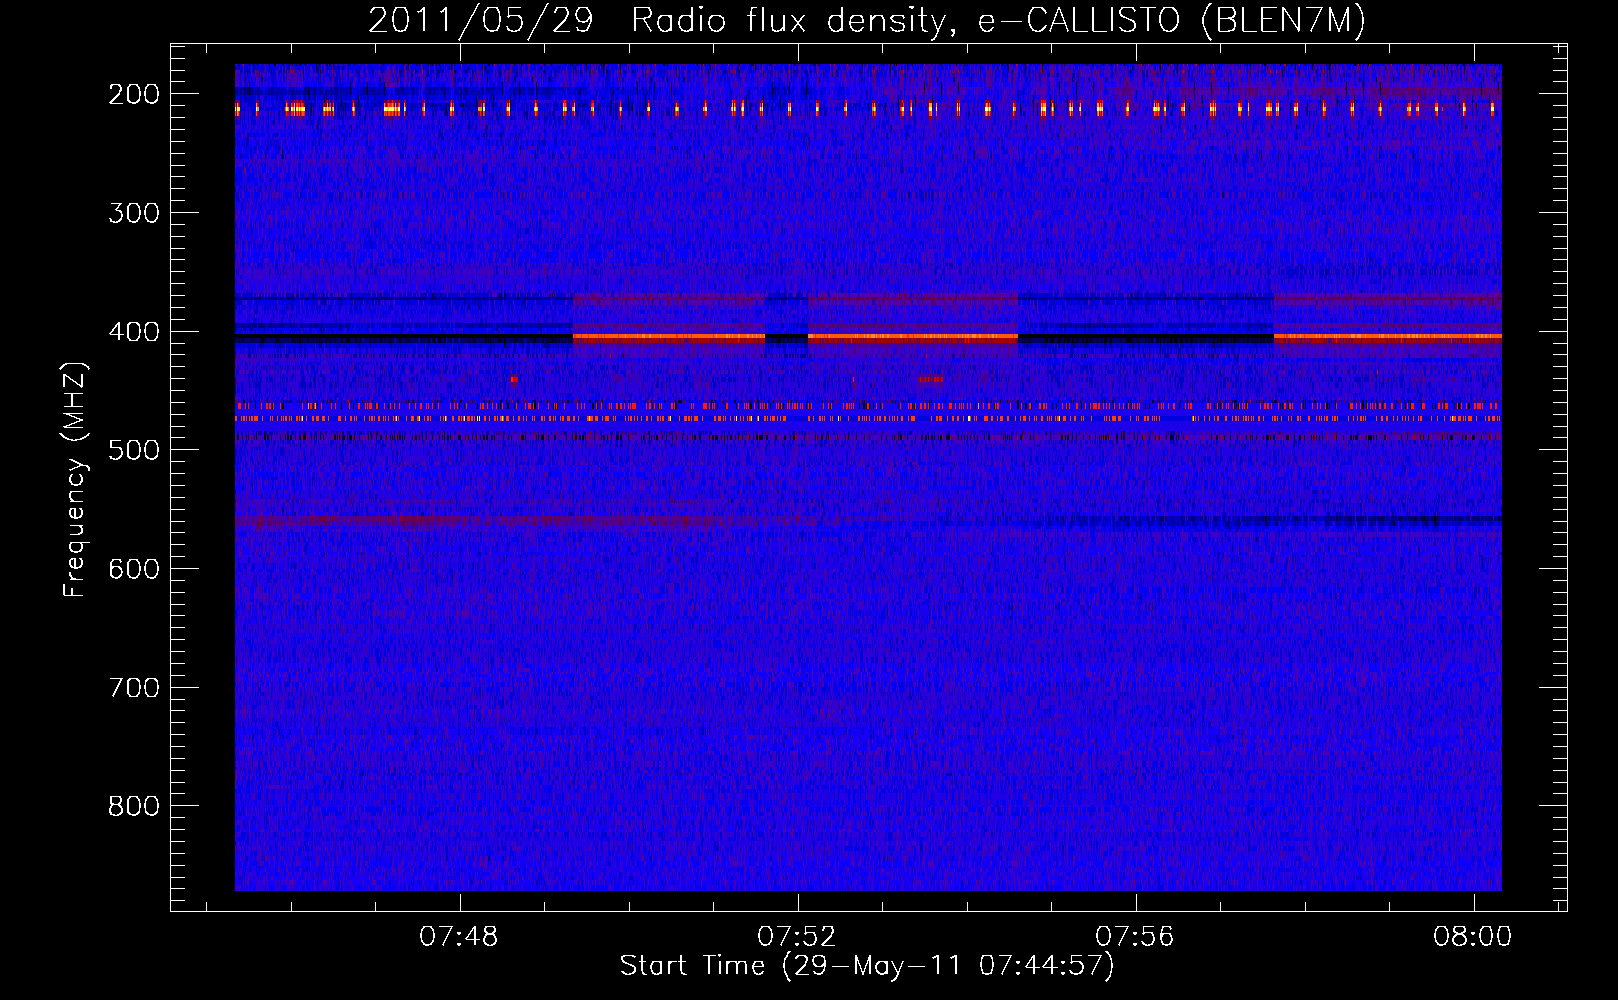Click the 'Start Time (29-May-11 07:44:57)' label

pyautogui.click(x=867, y=966)
